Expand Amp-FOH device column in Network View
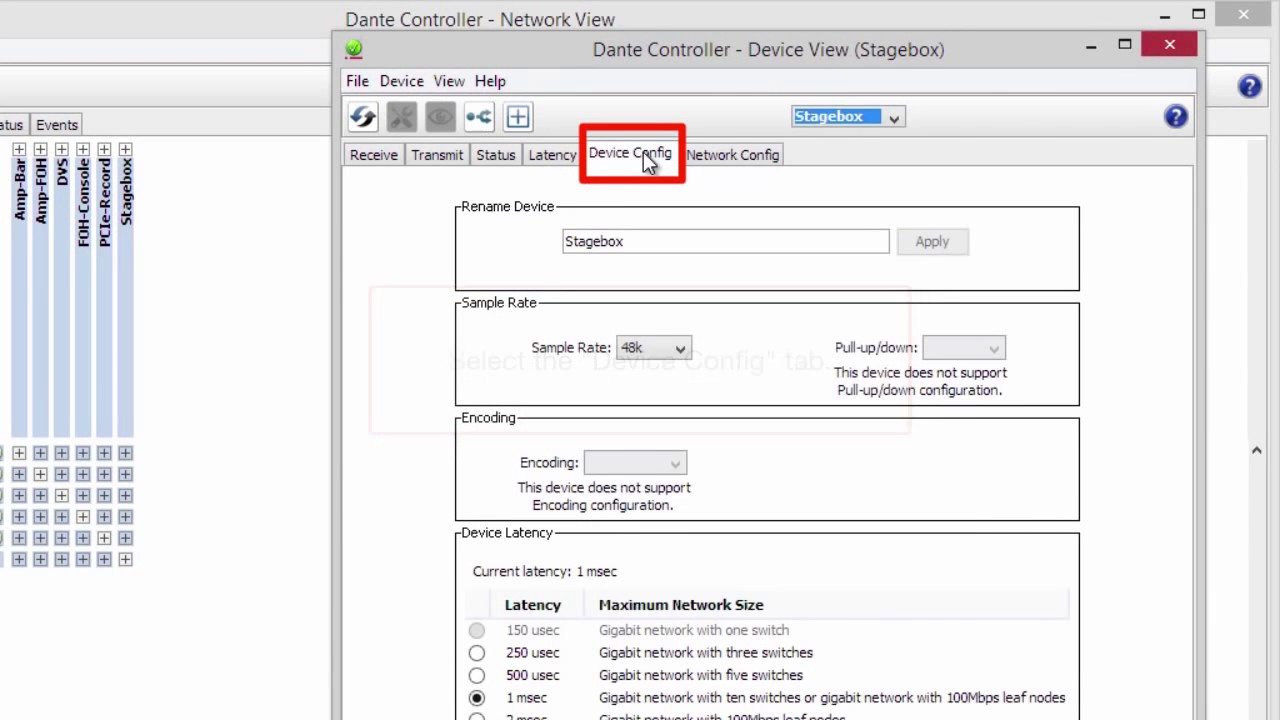This screenshot has height=720, width=1280. pos(40,149)
